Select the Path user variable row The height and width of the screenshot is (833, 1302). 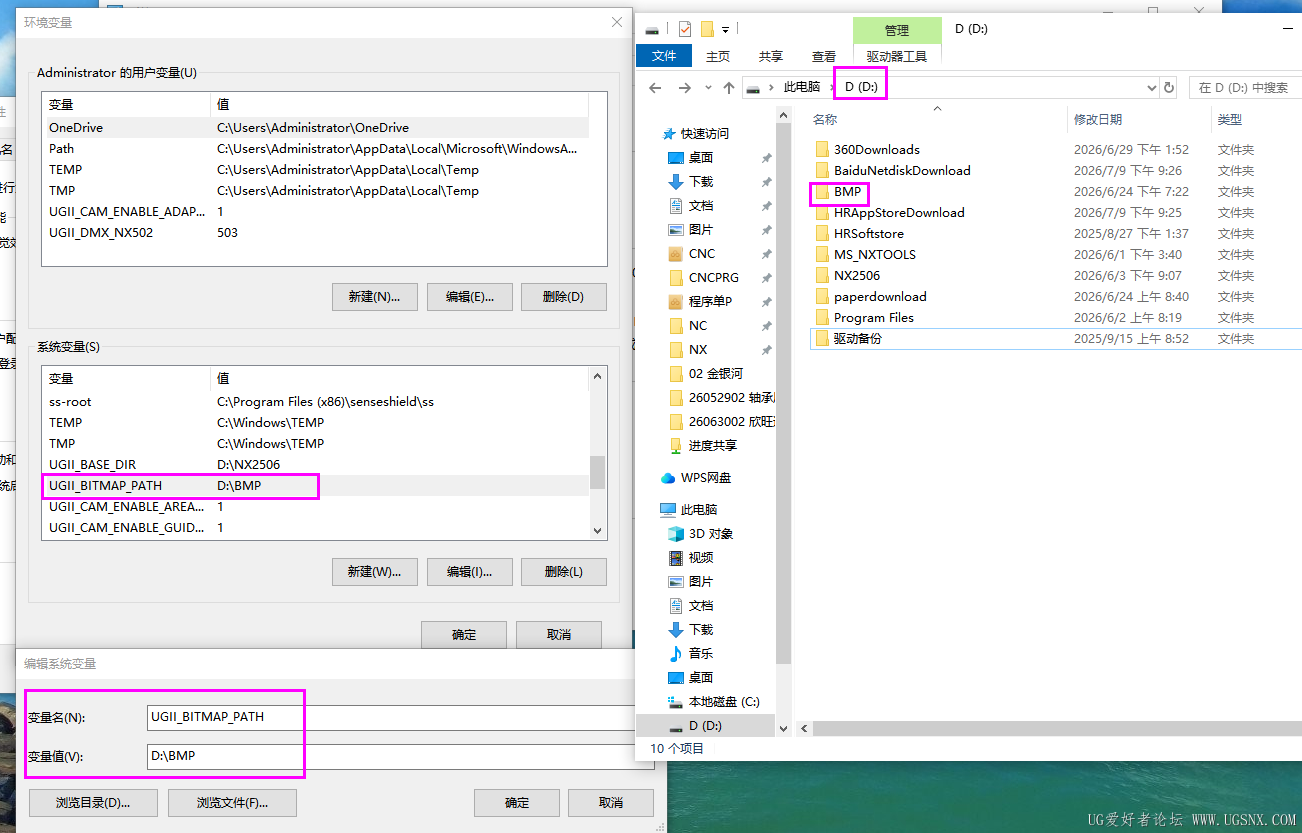(316, 148)
